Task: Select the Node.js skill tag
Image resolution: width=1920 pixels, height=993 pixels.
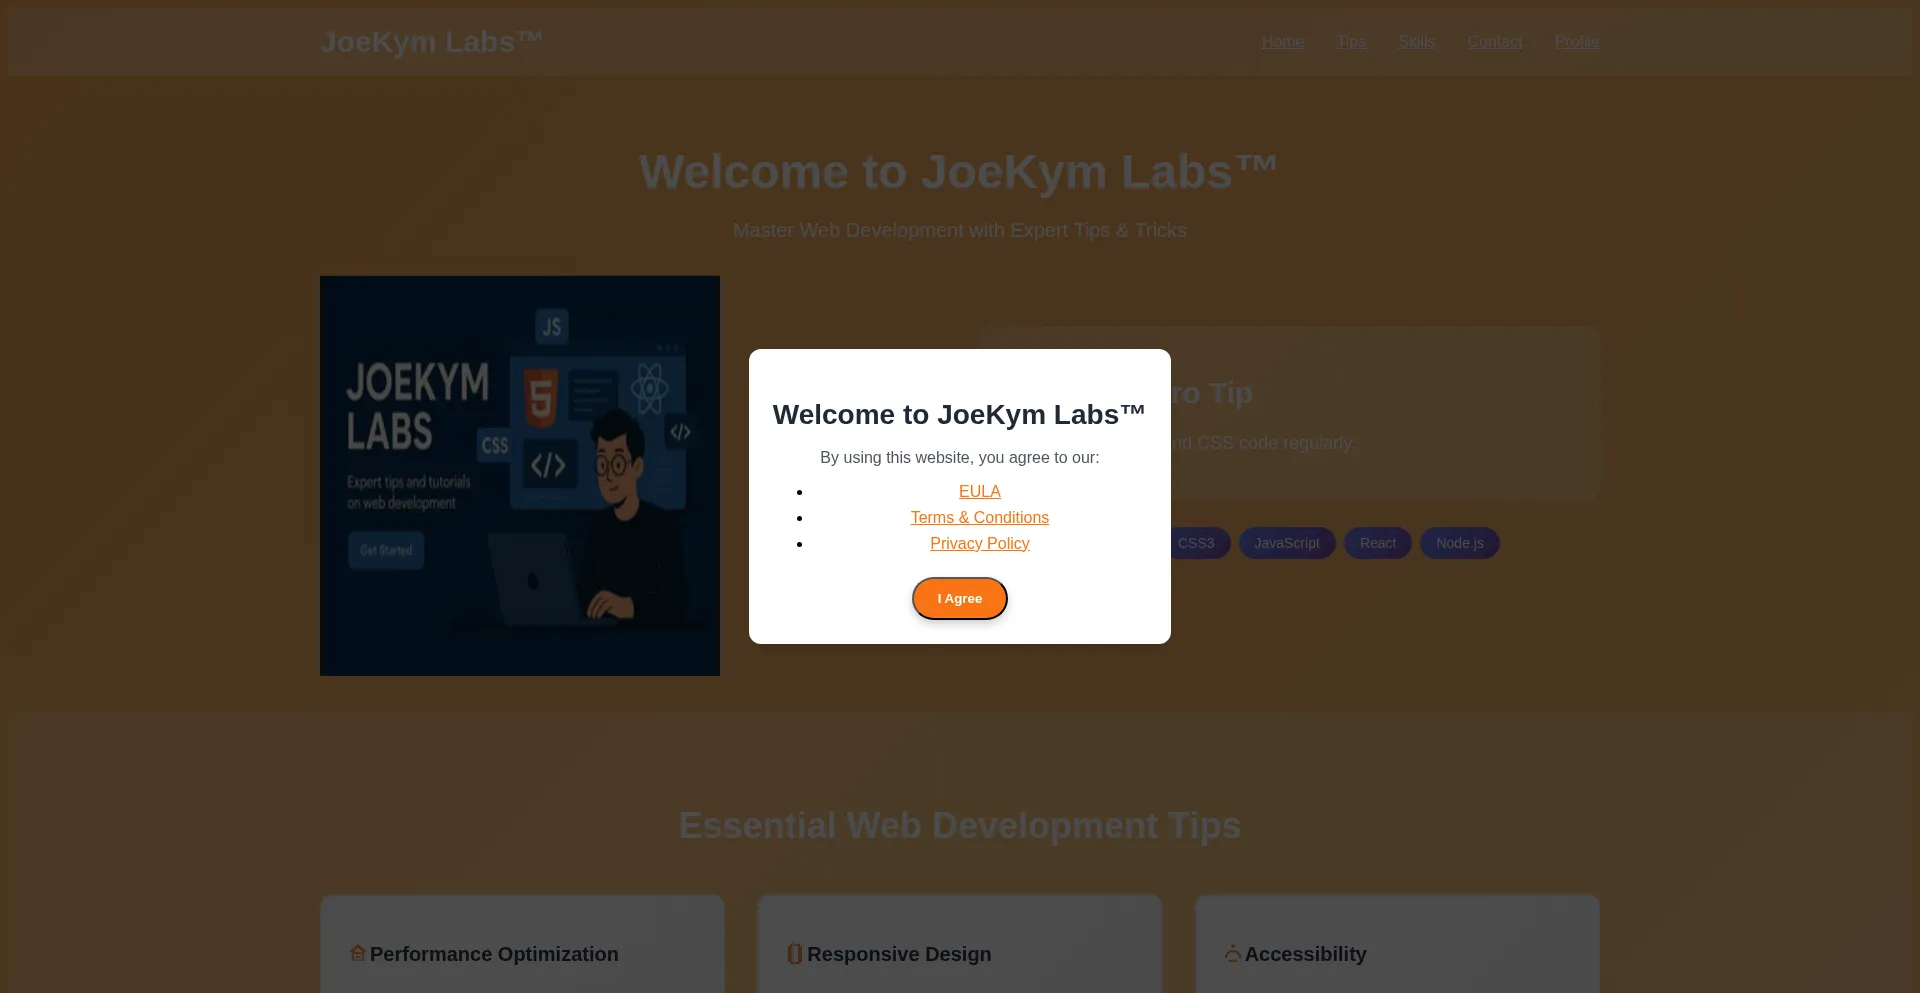Action: (x=1459, y=543)
